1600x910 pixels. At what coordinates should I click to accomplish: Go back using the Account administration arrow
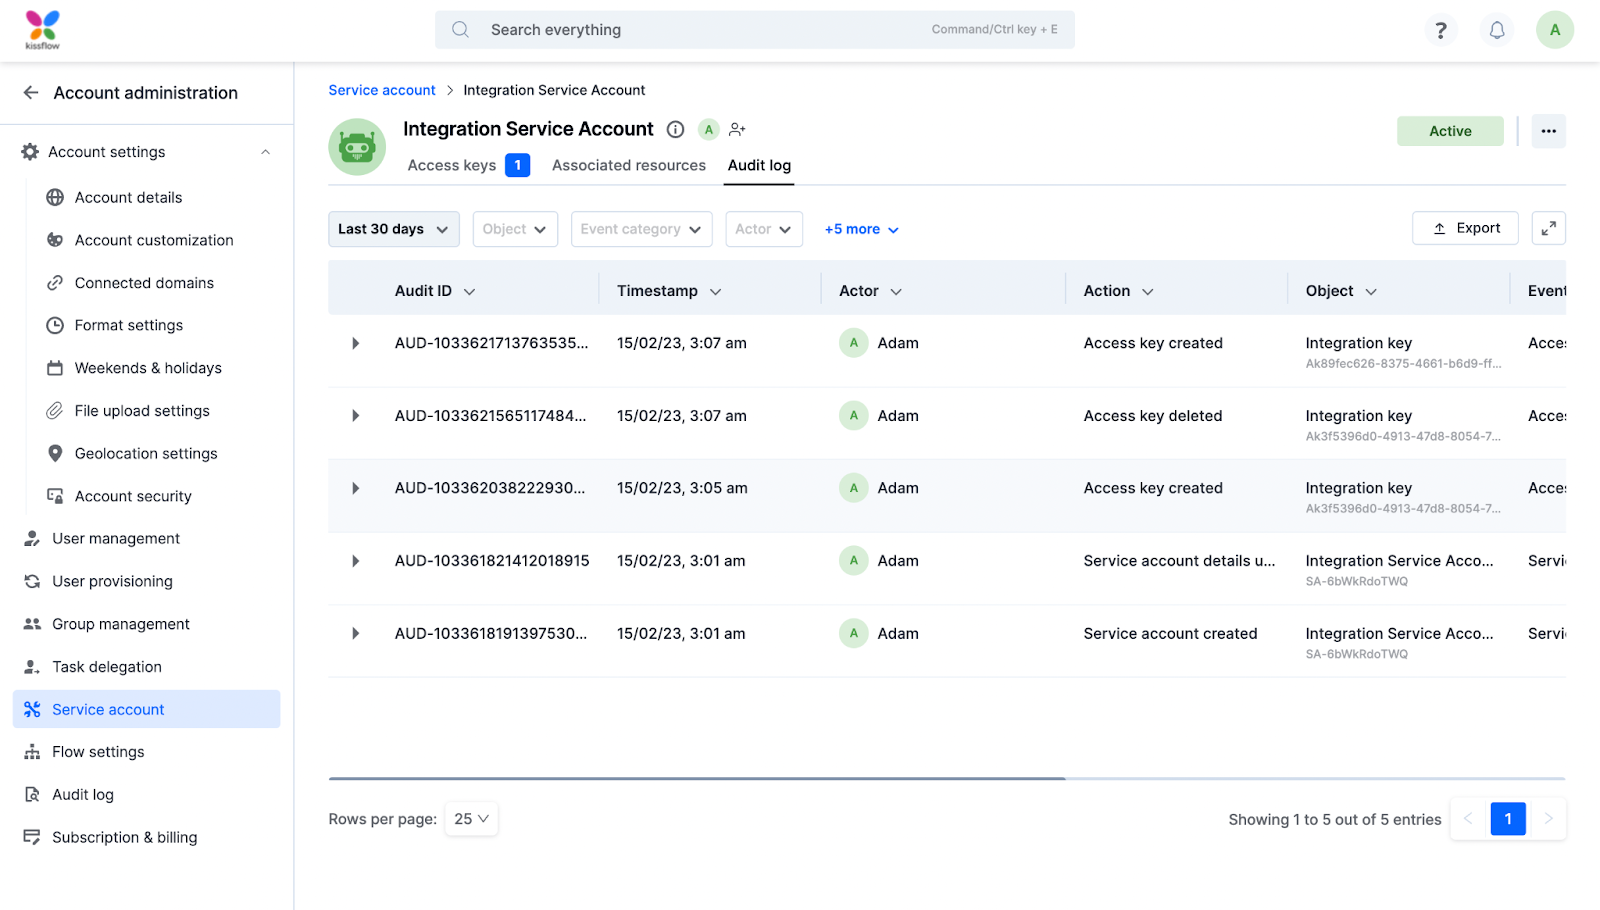click(31, 93)
